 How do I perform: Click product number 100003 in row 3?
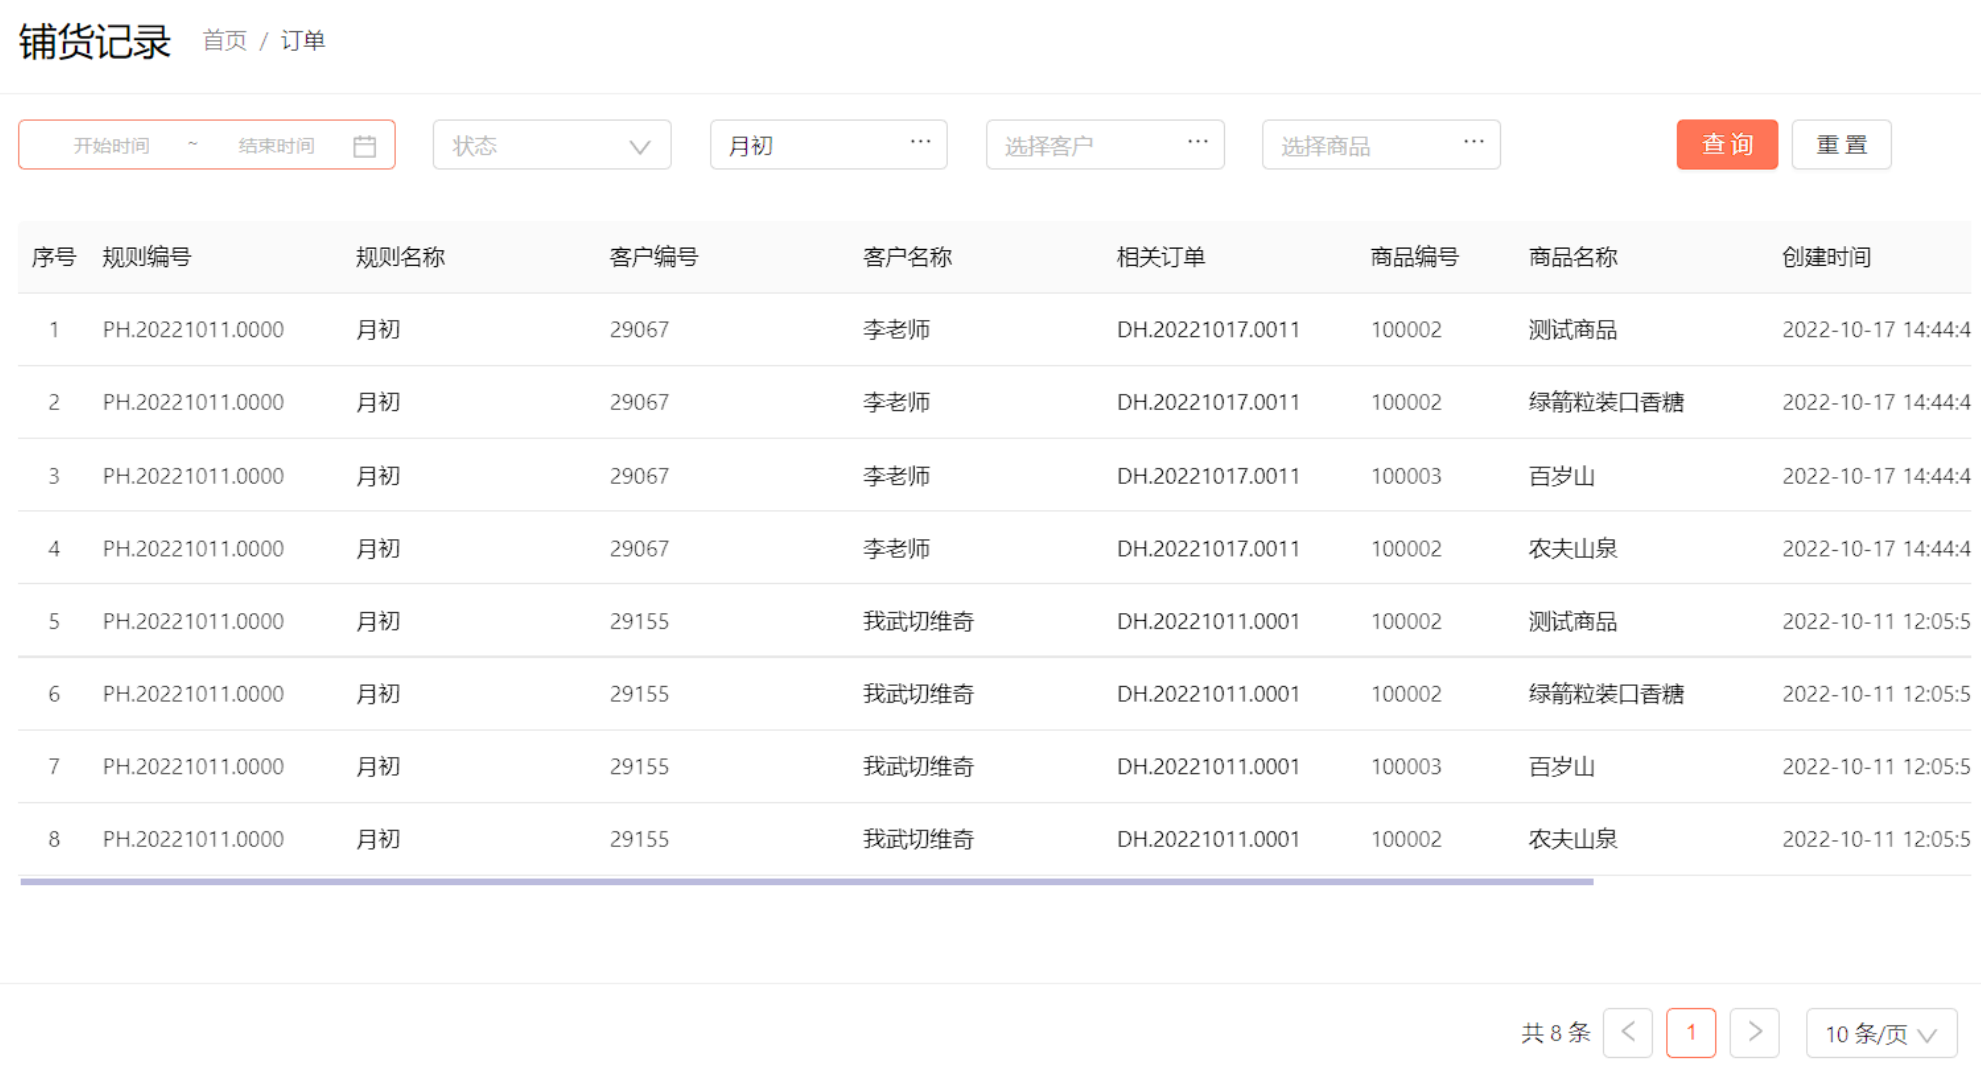pyautogui.click(x=1406, y=476)
